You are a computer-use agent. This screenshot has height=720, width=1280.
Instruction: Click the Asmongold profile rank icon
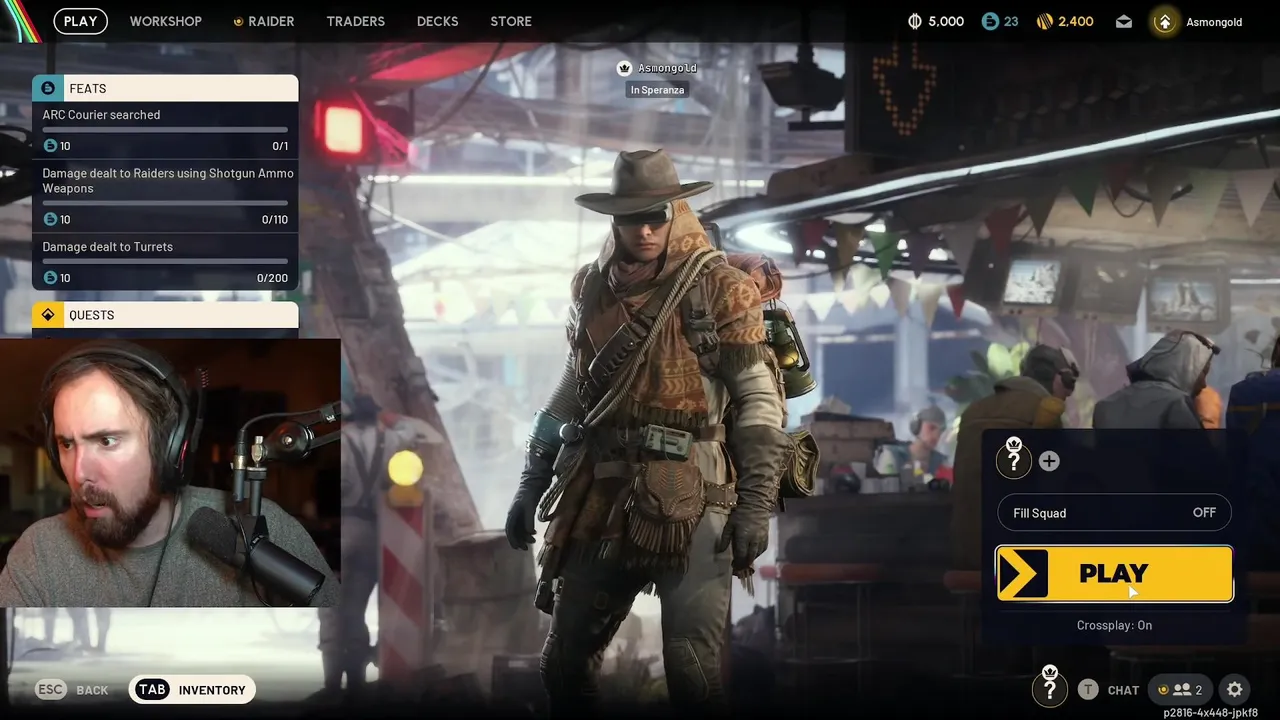[x=1165, y=21]
